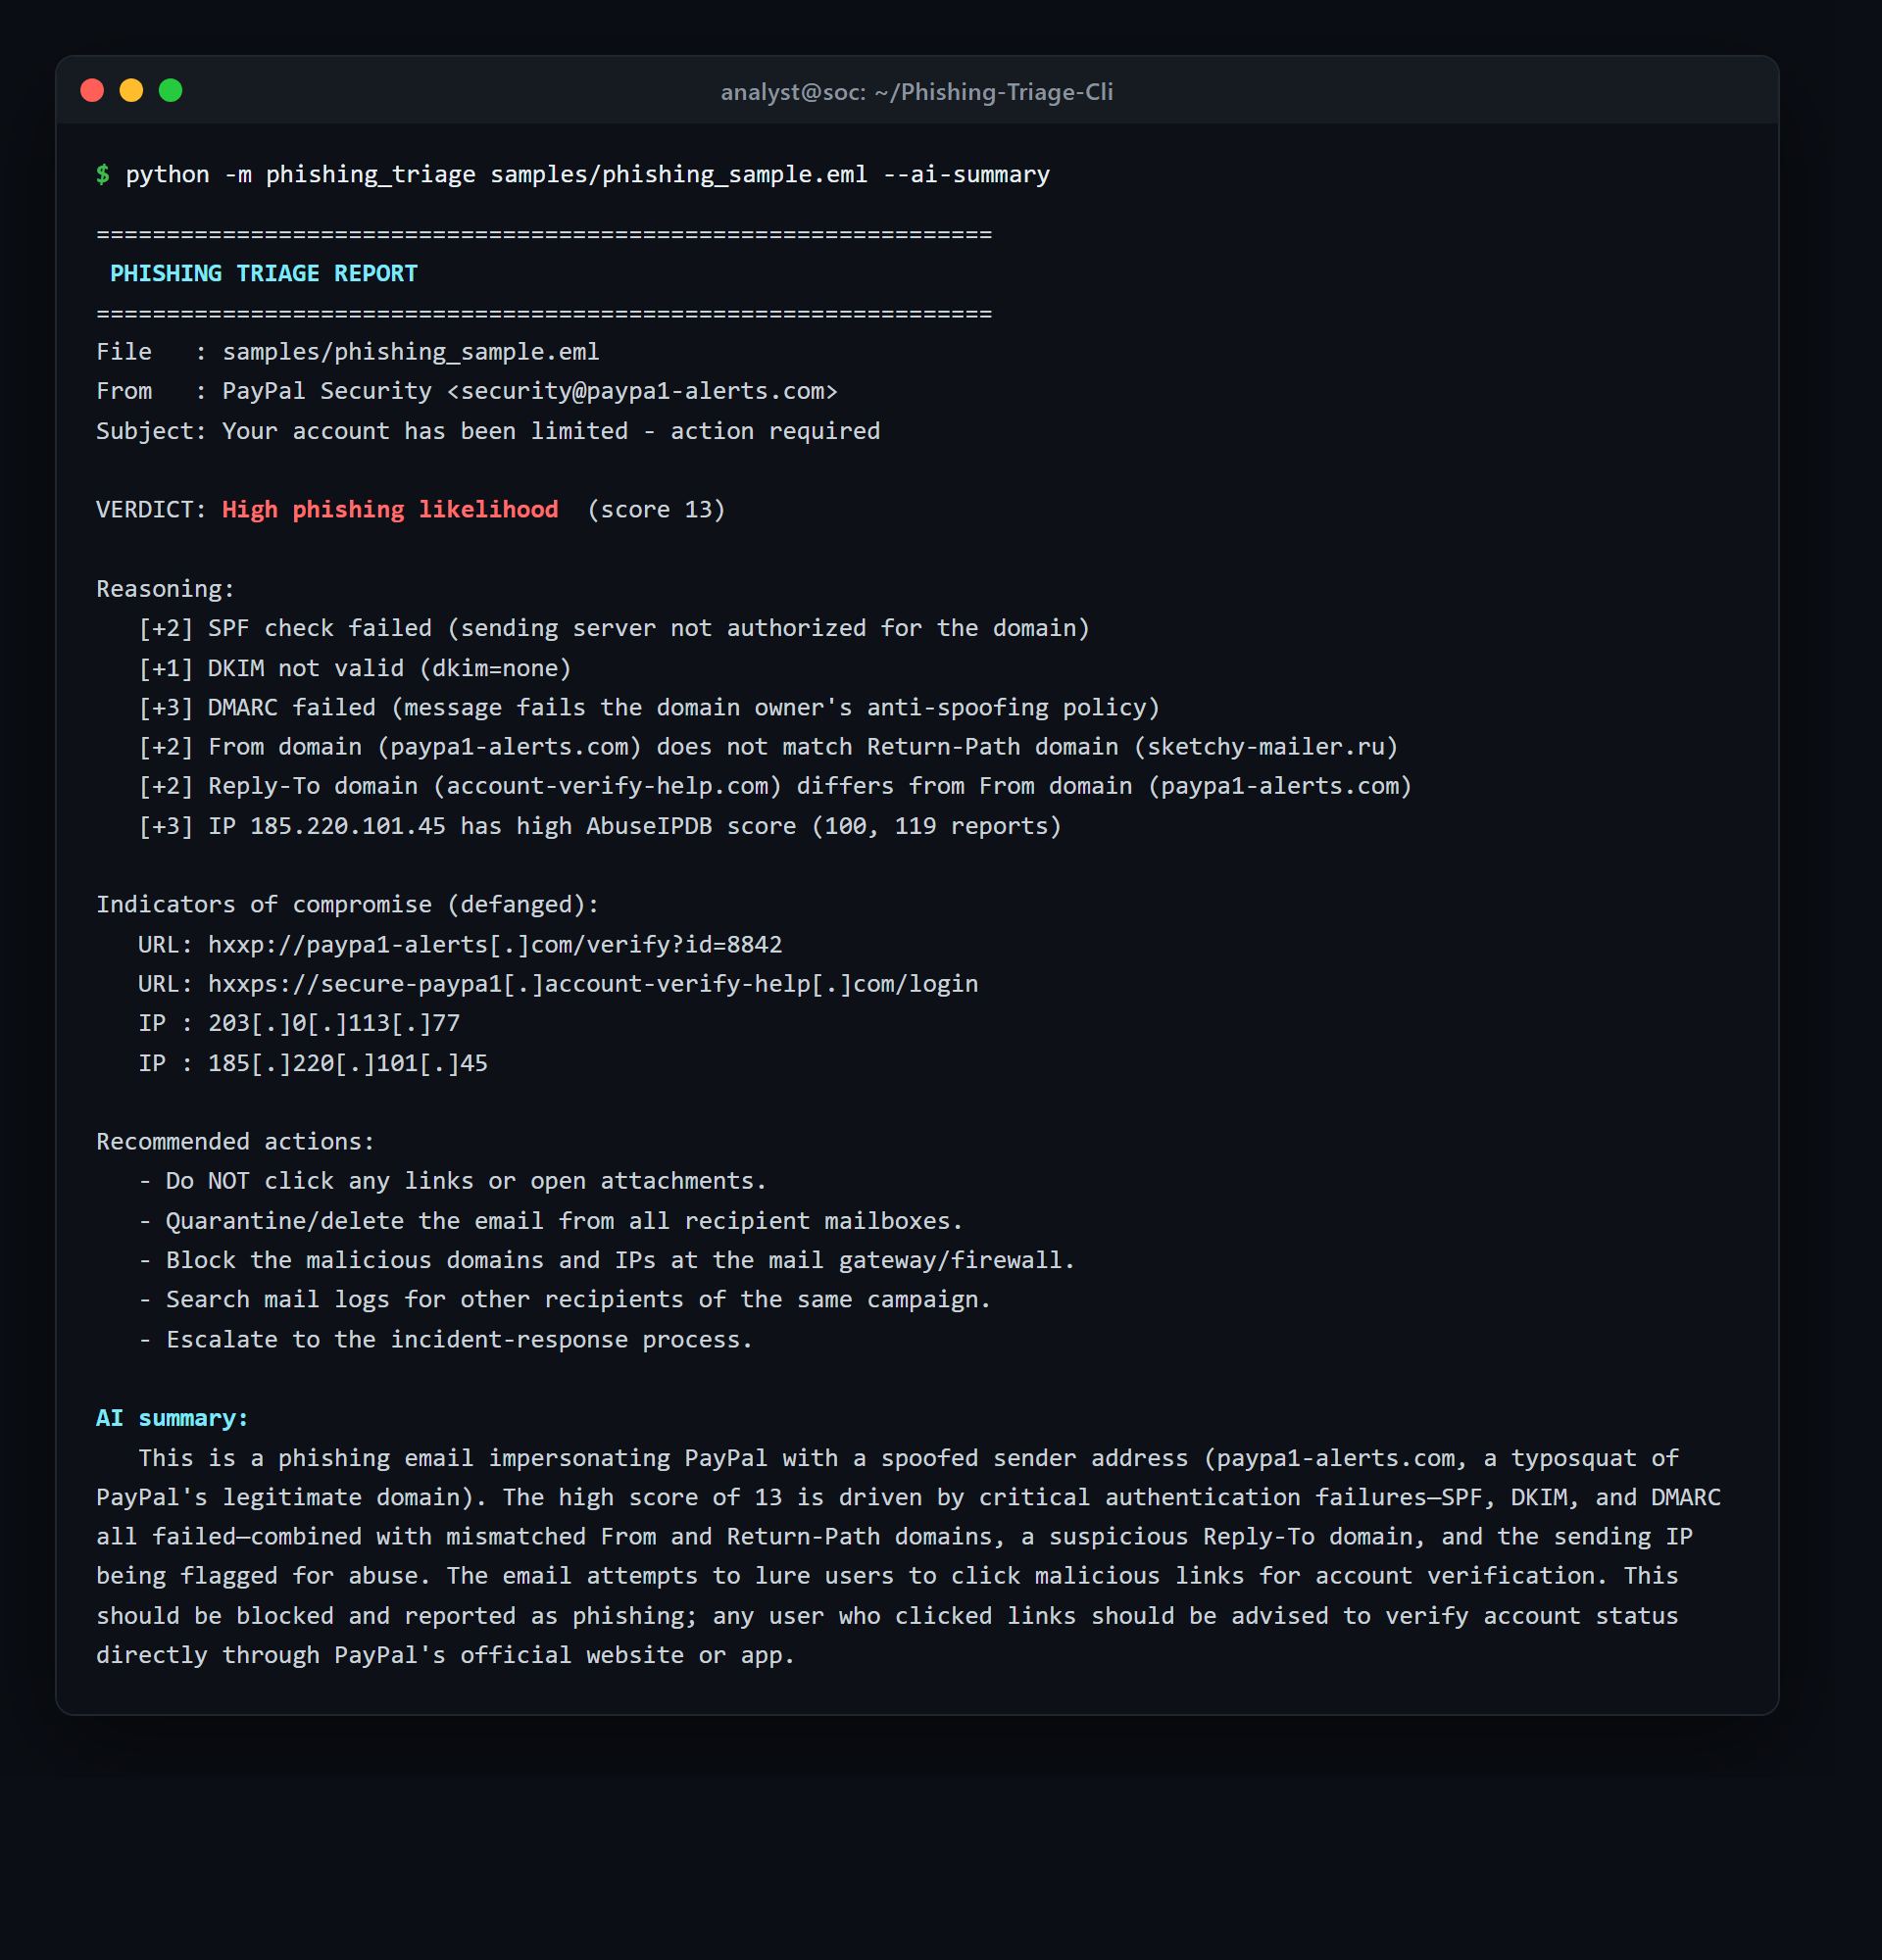This screenshot has height=1960, width=1882.
Task: Click the yellow minimize window dot
Action: [x=131, y=91]
